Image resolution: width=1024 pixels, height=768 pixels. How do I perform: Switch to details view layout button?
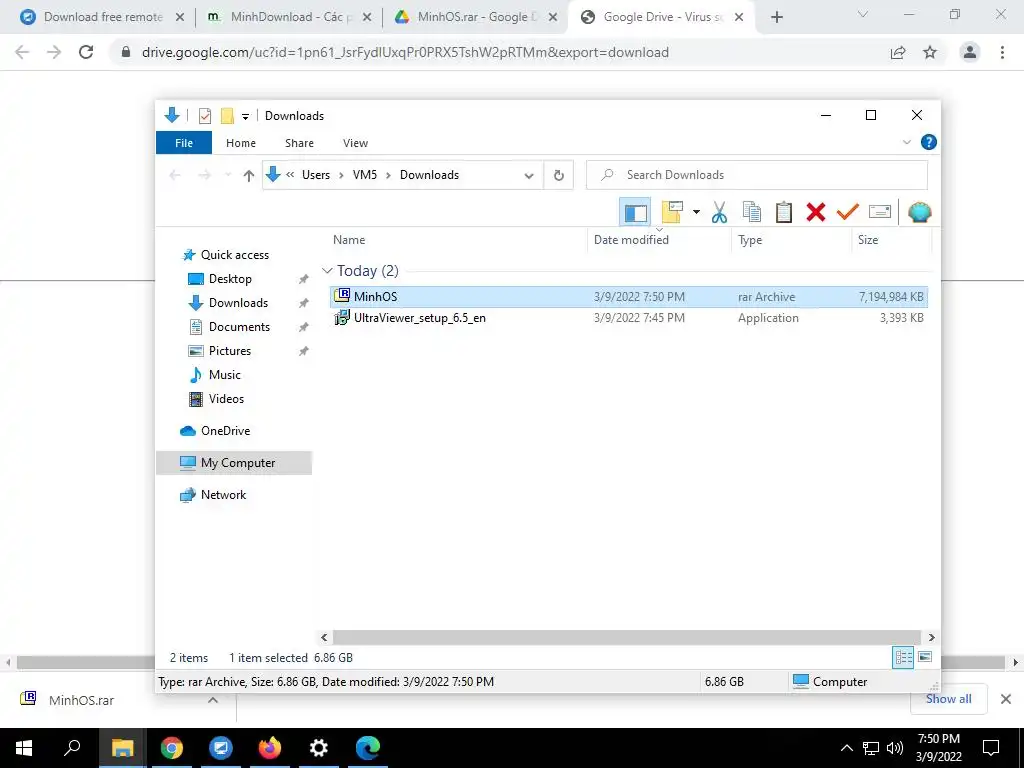903,658
